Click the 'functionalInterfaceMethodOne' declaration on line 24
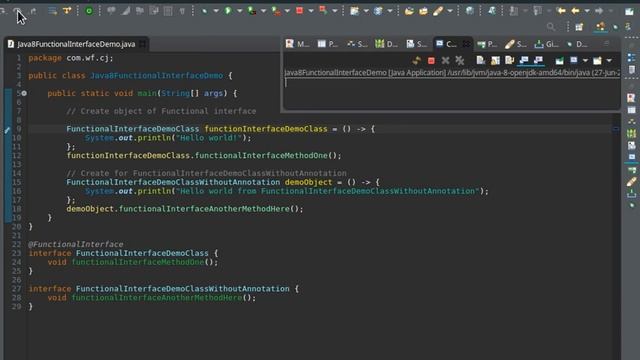This screenshot has height=360, width=640. click(138, 262)
